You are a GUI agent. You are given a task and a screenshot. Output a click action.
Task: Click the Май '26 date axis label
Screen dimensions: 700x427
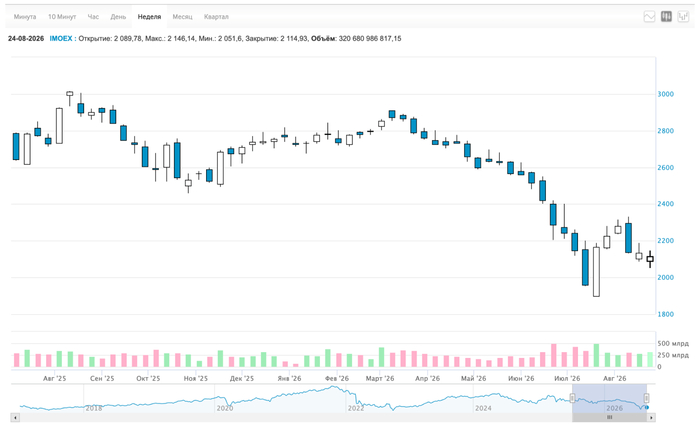click(x=473, y=378)
